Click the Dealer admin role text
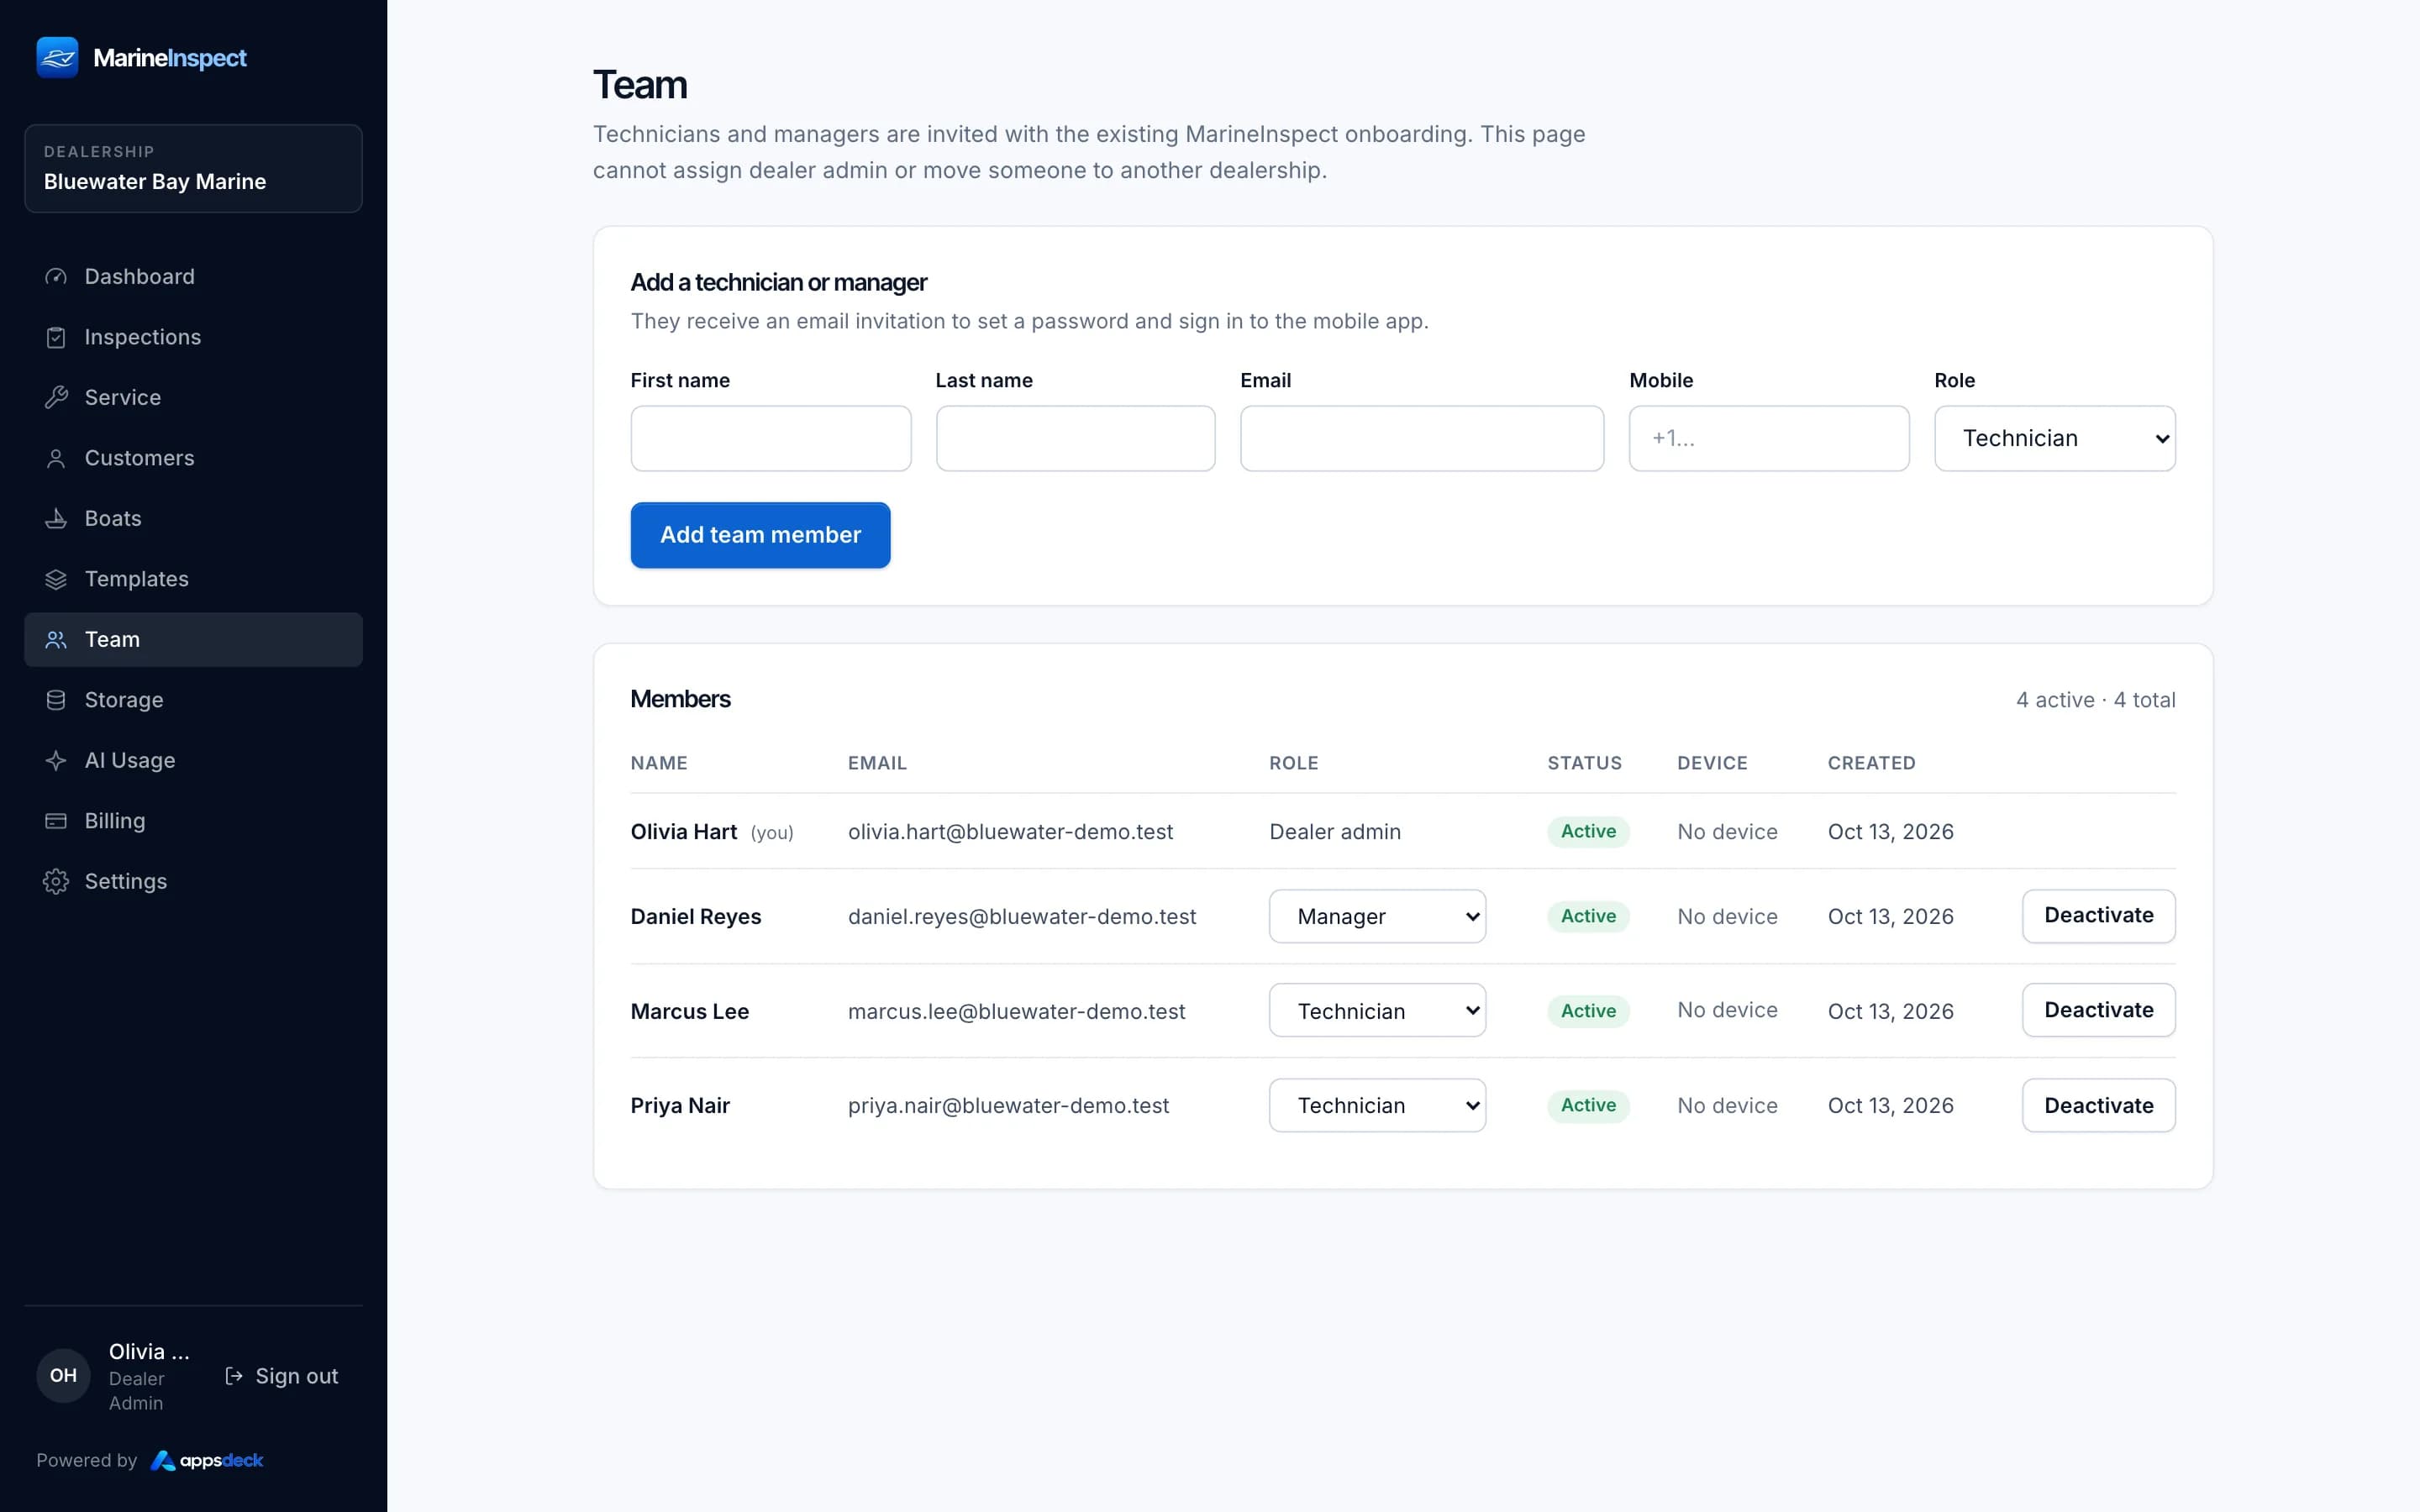 click(1335, 832)
